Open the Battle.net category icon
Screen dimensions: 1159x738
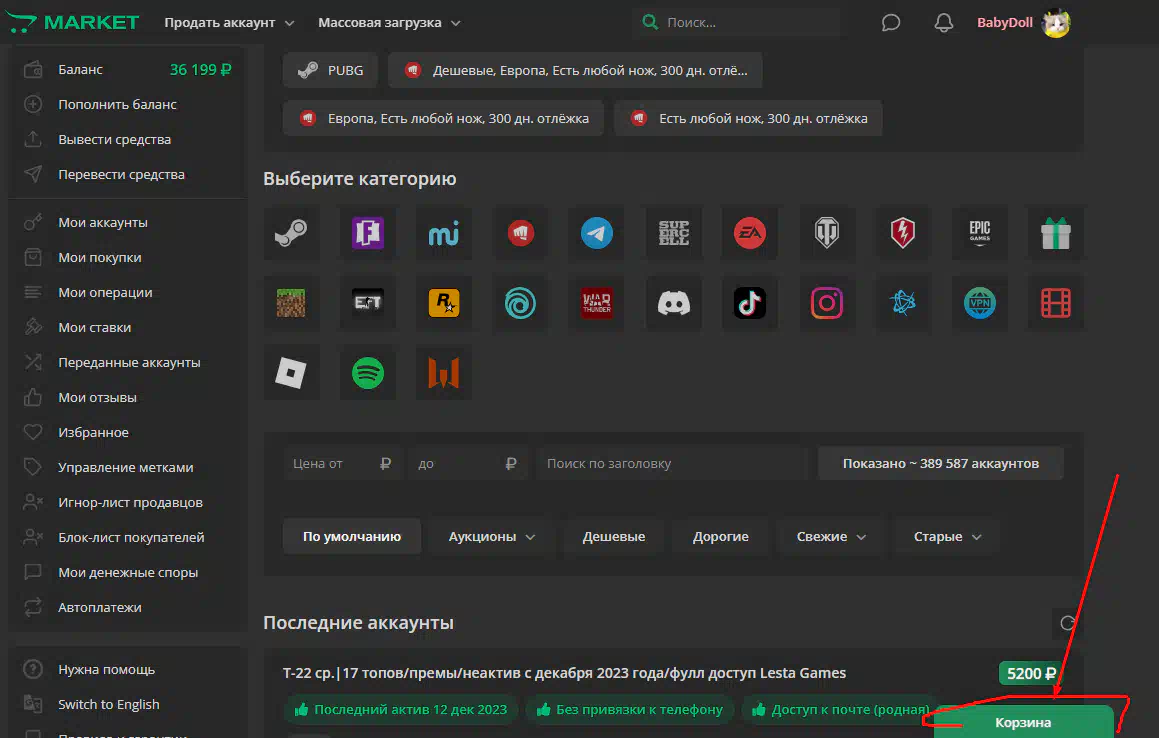(x=903, y=302)
